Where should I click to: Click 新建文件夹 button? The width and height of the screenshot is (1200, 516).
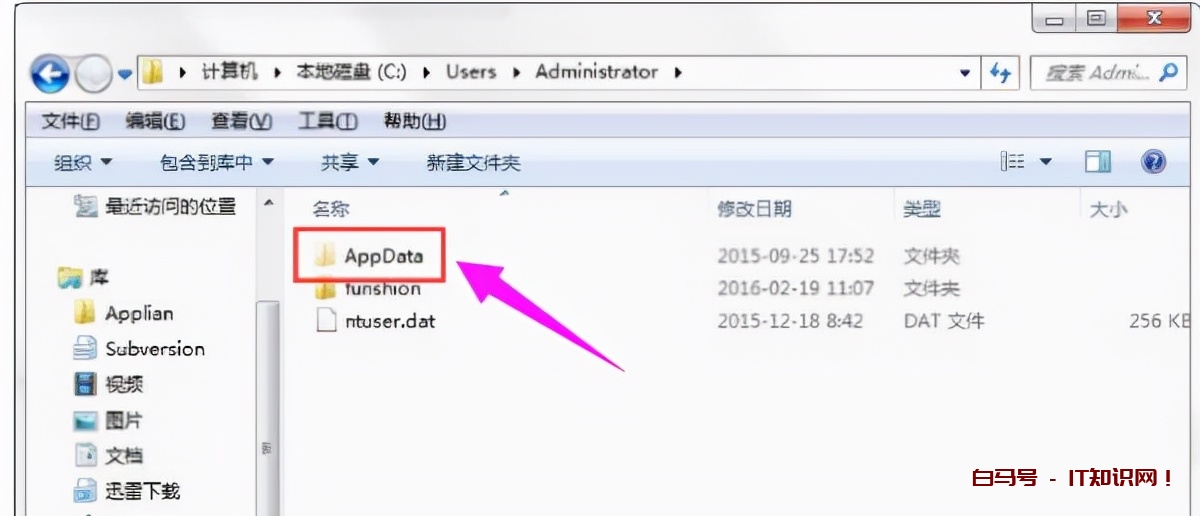[x=473, y=162]
